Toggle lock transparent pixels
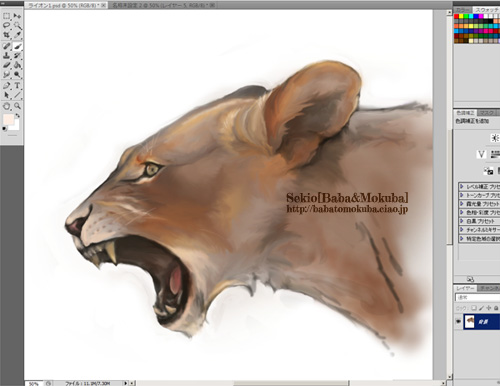This screenshot has width=500, height=386. pyautogui.click(x=474, y=308)
